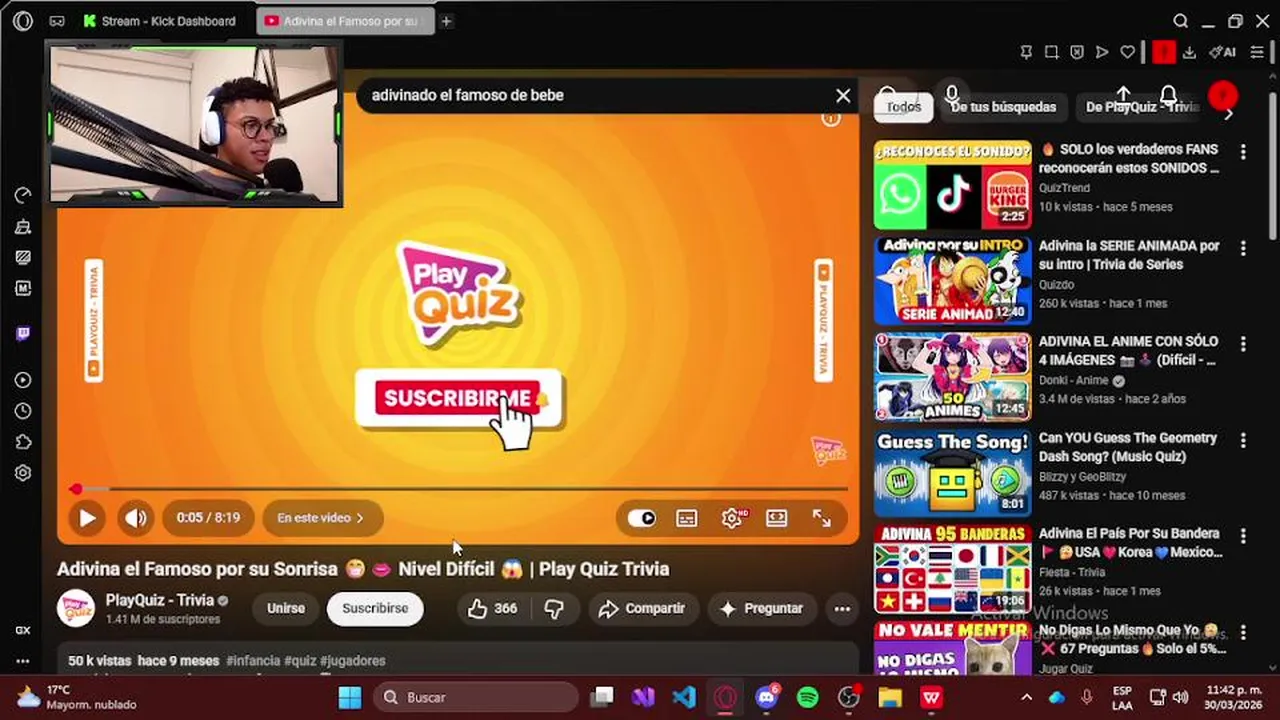Viewport: 1280px width, 720px height.
Task: Take a snapshot with the crop icon
Action: (1051, 52)
